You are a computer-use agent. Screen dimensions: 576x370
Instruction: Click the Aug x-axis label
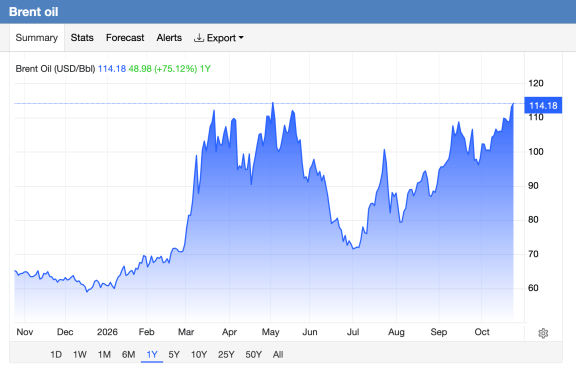click(x=396, y=332)
